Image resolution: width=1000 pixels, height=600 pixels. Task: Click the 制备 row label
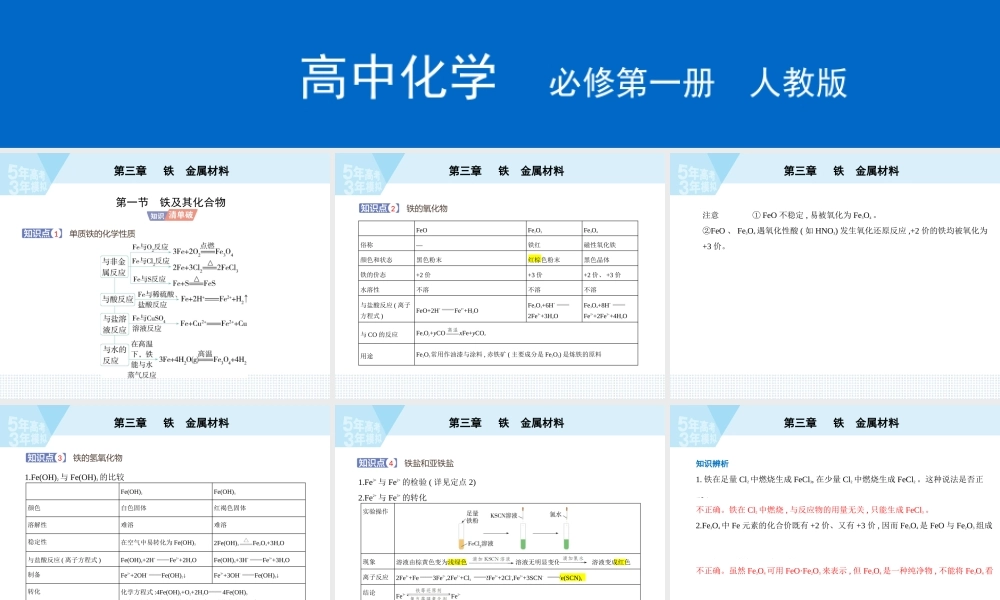click(34, 574)
